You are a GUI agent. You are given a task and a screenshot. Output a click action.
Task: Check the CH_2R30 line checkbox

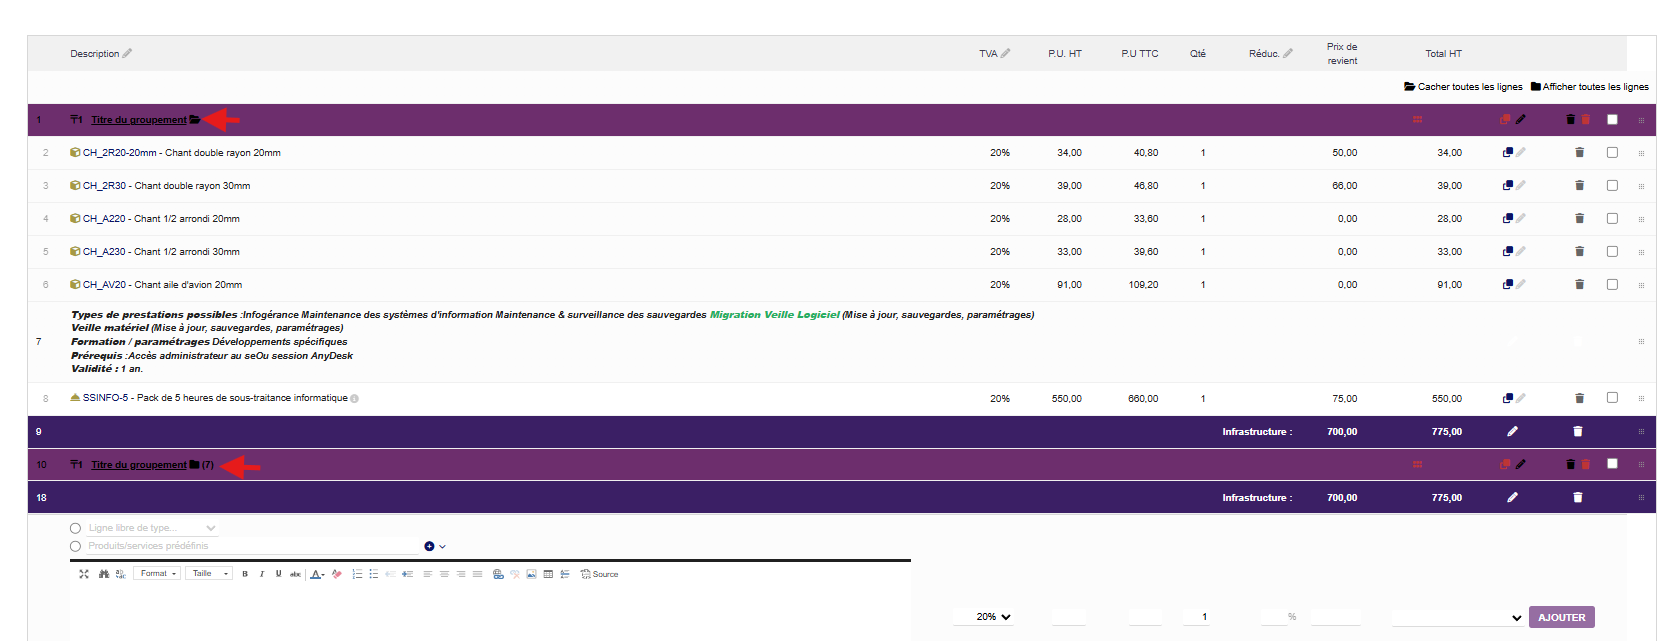(1612, 185)
